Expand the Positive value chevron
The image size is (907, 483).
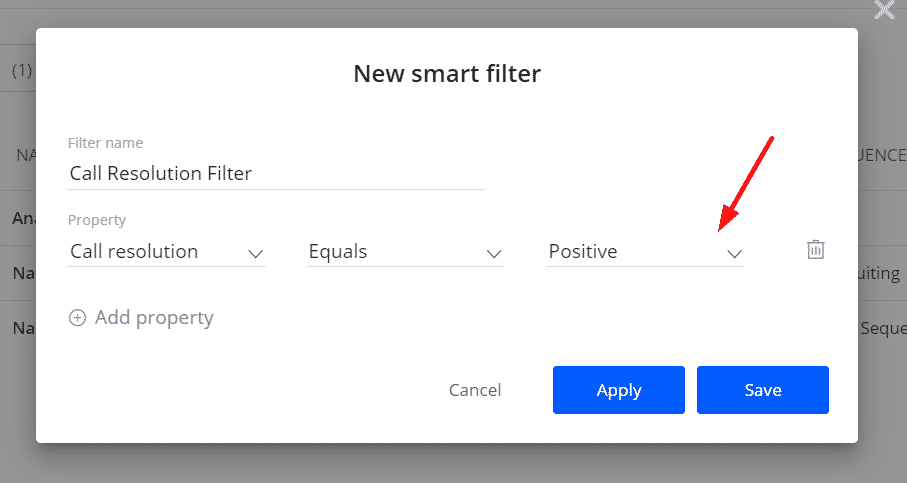point(734,253)
